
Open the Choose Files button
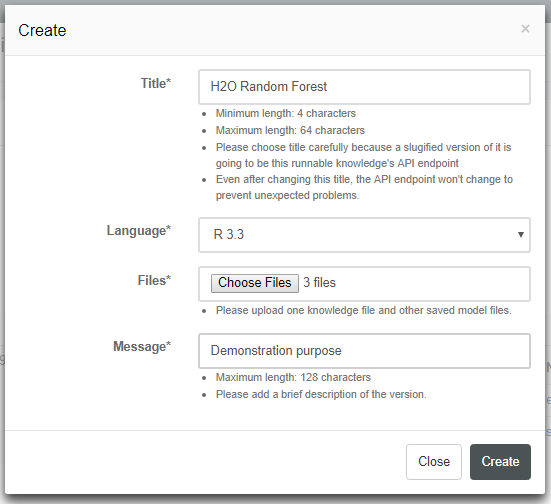coord(255,283)
